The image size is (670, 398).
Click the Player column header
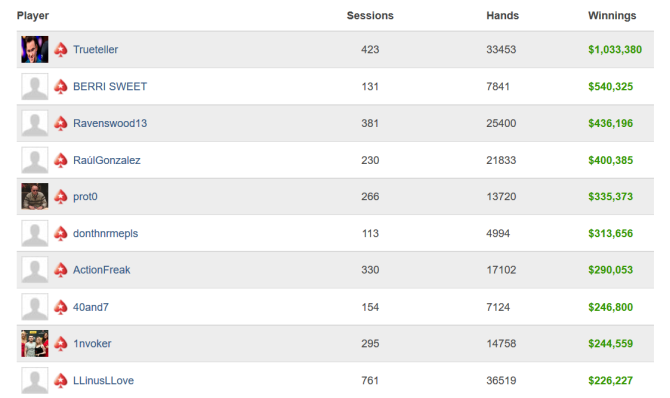(x=33, y=16)
